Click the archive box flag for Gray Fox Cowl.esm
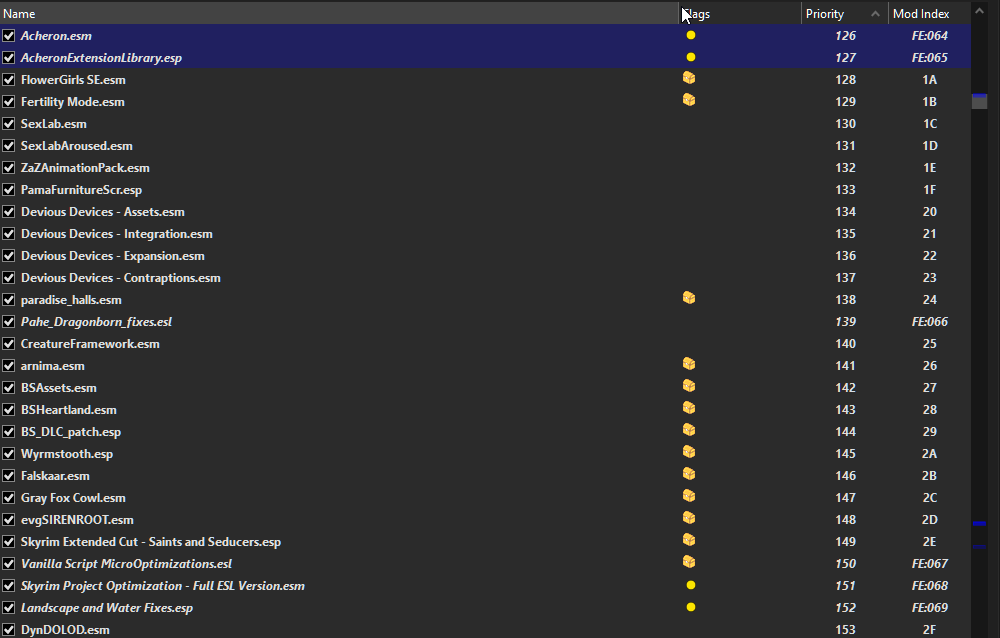This screenshot has width=1000, height=638. [689, 496]
